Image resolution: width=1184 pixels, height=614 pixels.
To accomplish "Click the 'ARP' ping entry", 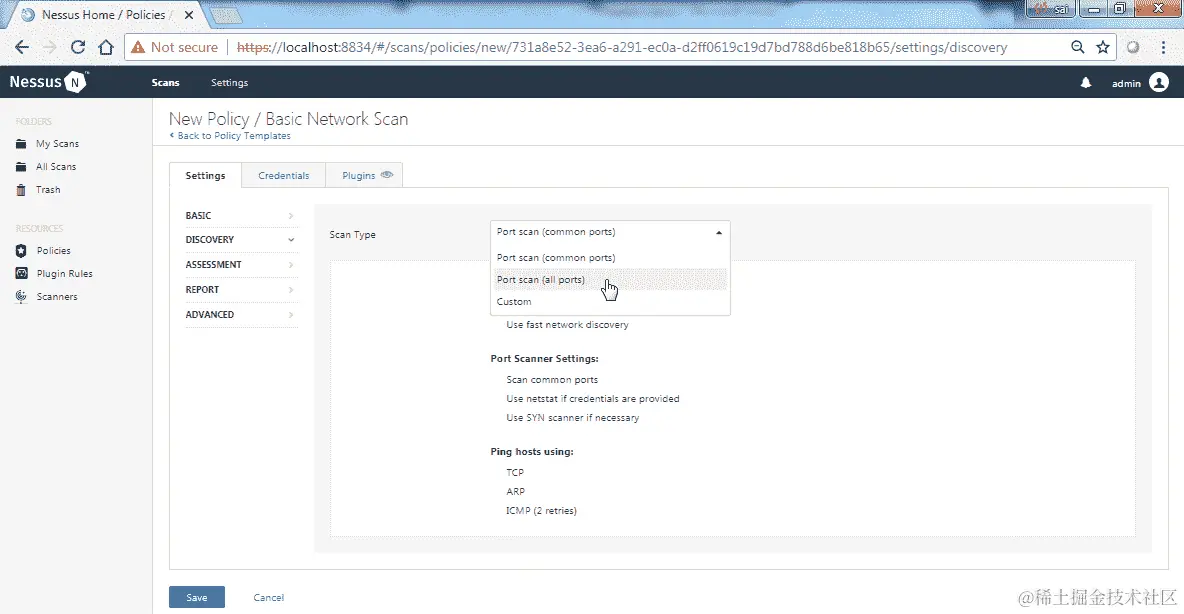I will pos(516,492).
